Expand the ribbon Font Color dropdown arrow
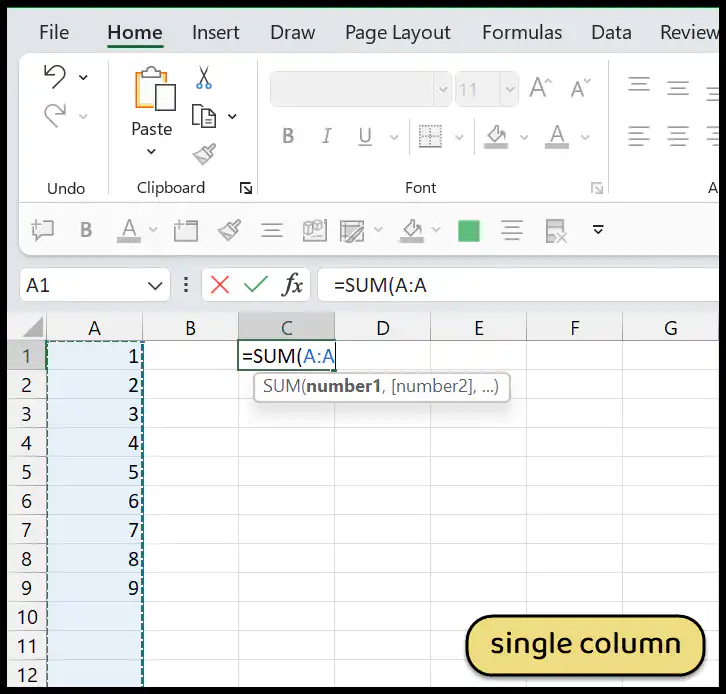This screenshot has width=726, height=694. (585, 137)
